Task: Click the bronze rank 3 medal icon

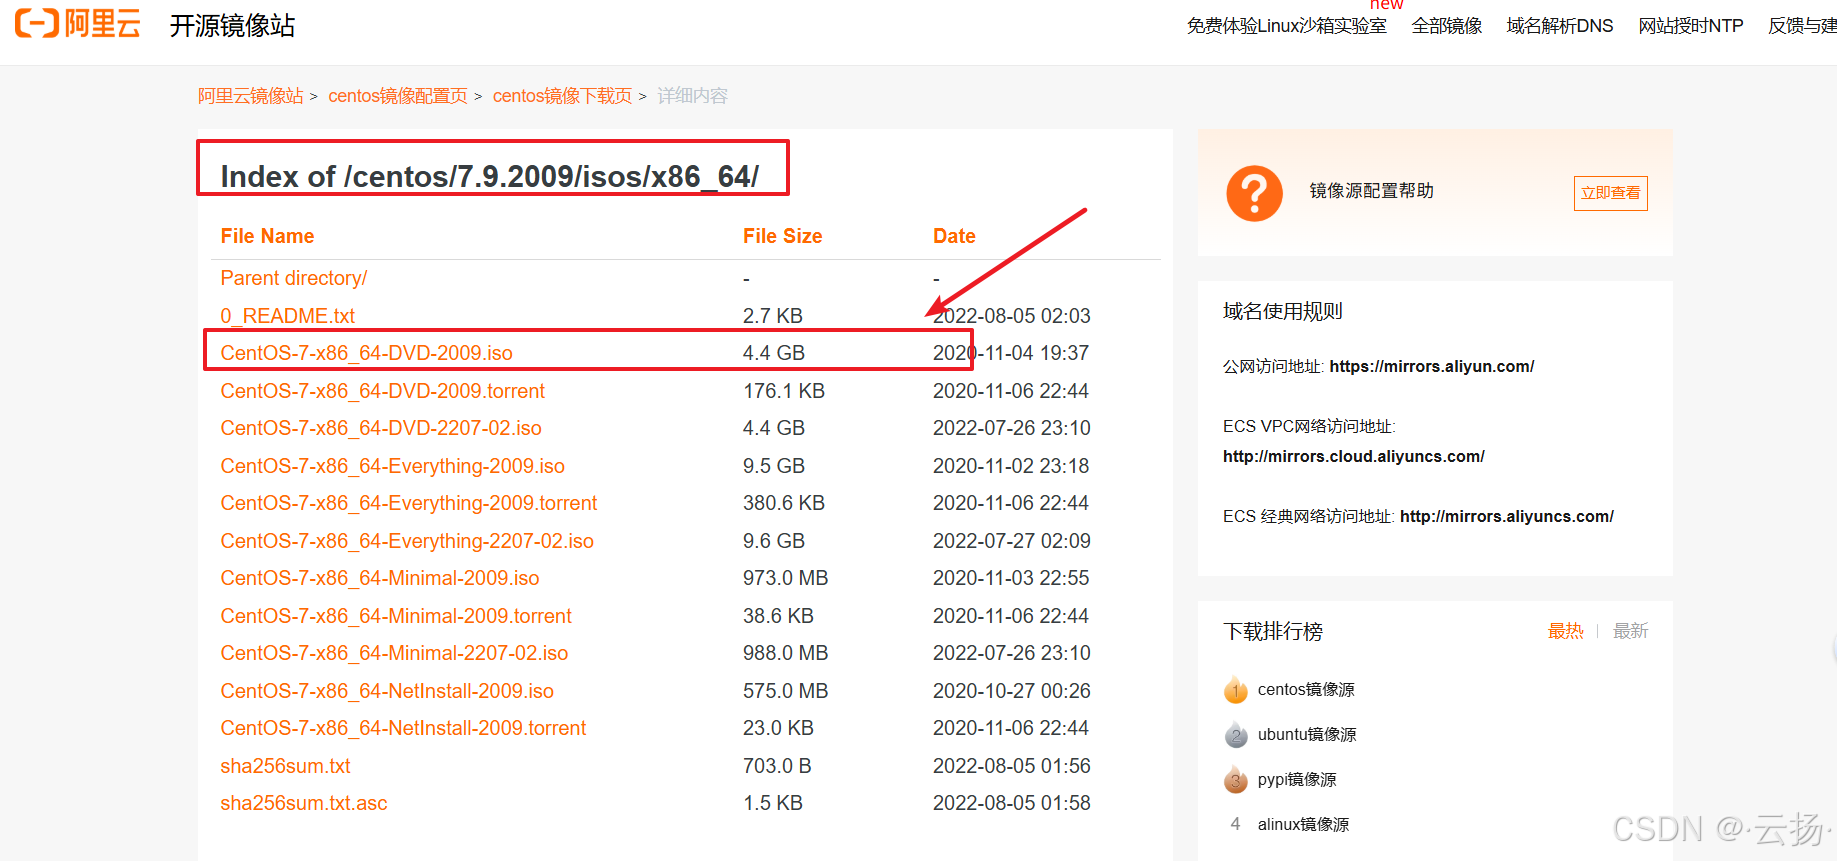Action: point(1236,780)
